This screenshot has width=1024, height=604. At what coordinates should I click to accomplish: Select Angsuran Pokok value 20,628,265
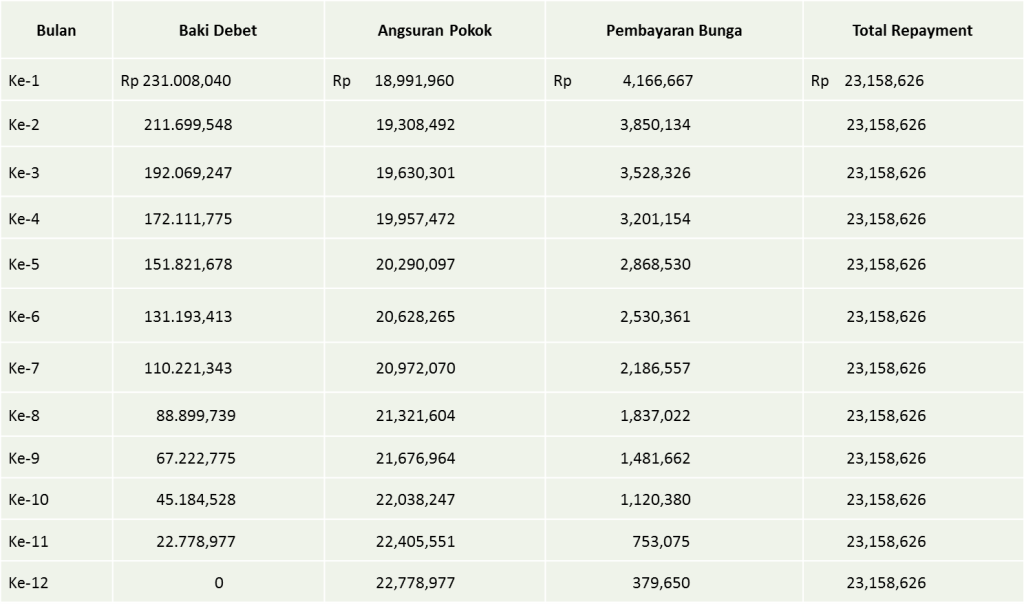[x=415, y=317]
